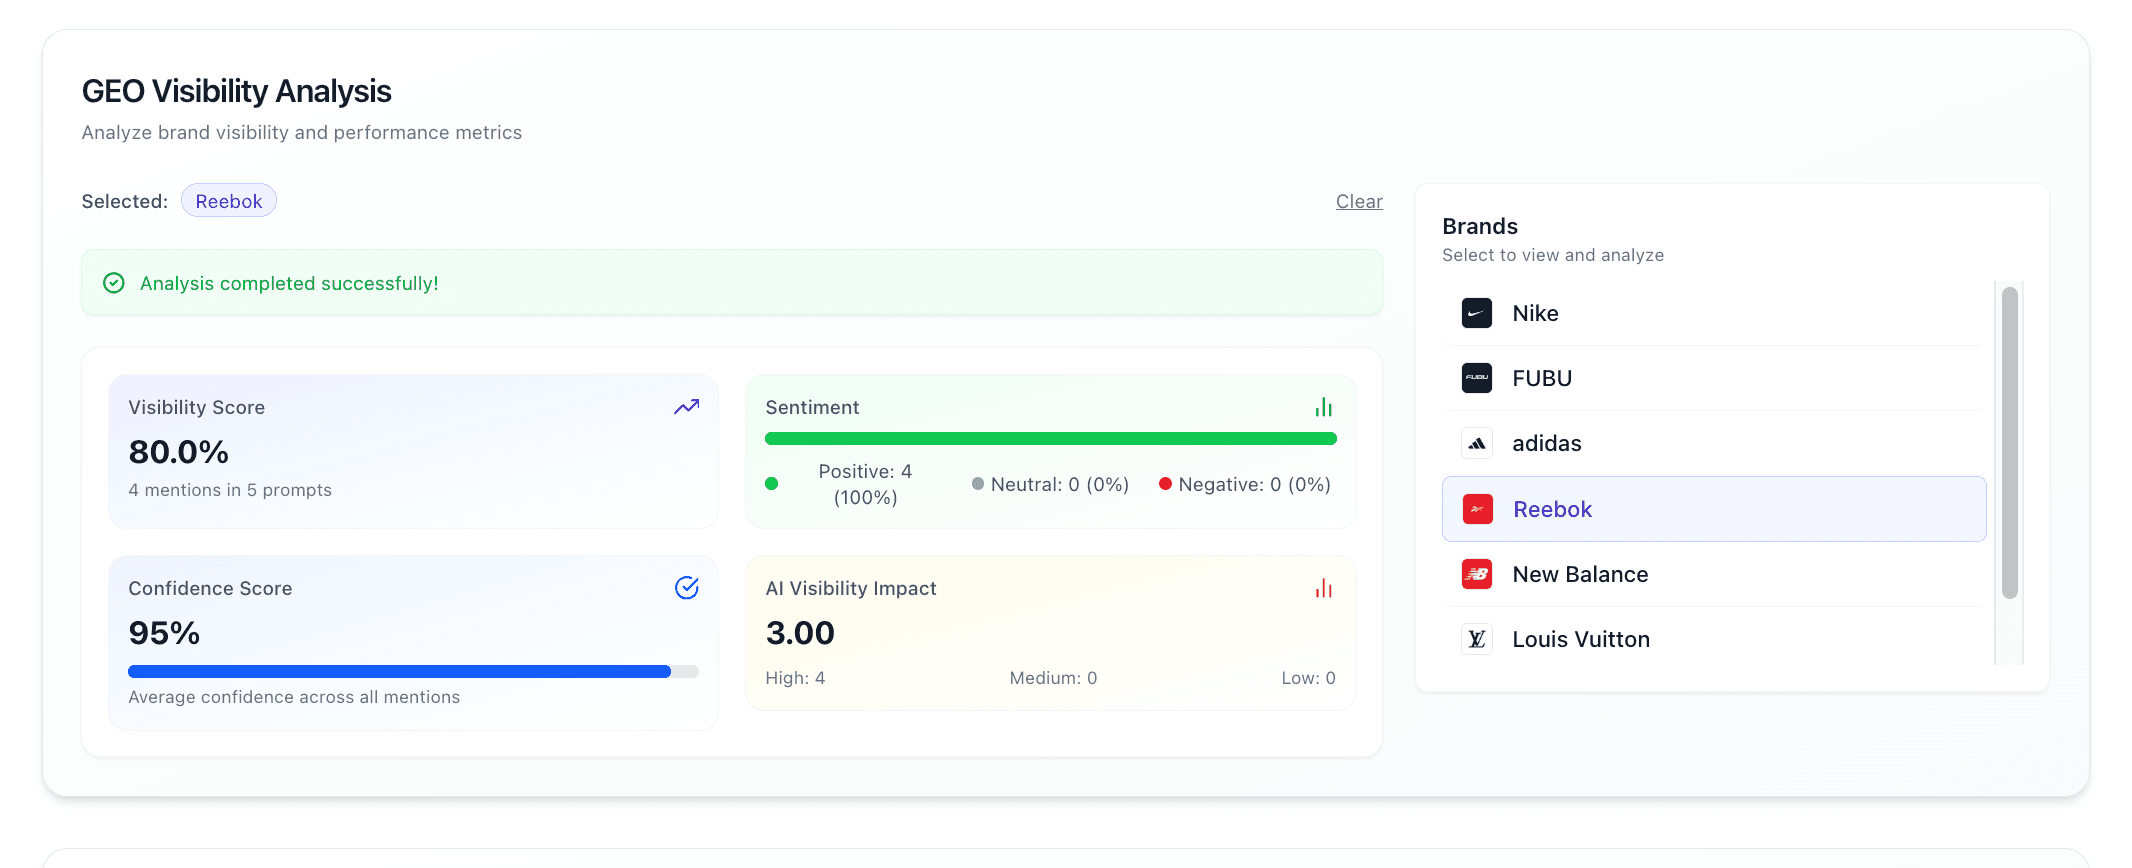Choose adidas in the Brands list
This screenshot has height=868, width=2132.
point(1546,443)
